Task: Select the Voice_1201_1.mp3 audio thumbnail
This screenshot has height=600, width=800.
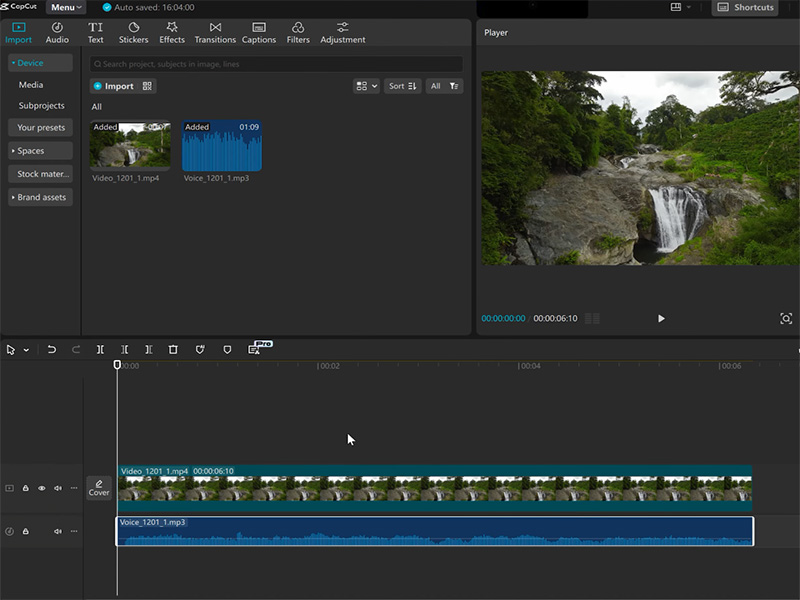Action: click(222, 145)
